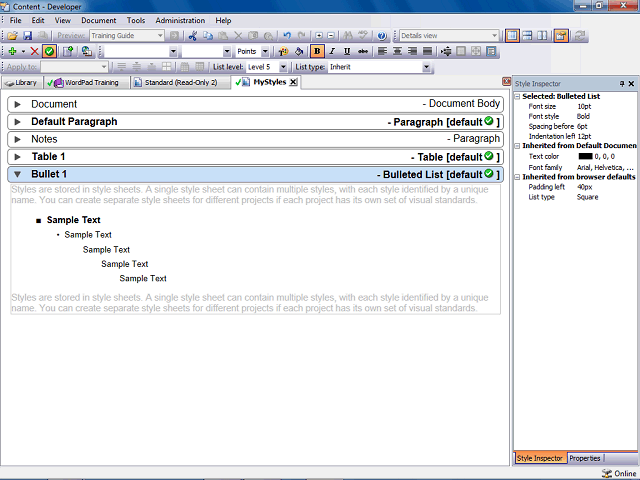Click the globe import icon
The width and height of the screenshot is (640, 480).
[x=87, y=51]
